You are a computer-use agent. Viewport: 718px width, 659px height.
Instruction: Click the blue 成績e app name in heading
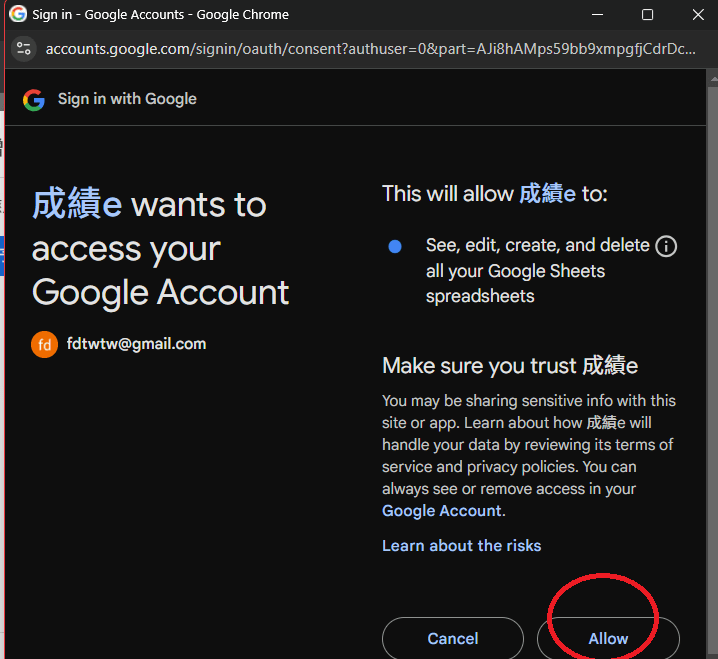pyautogui.click(x=77, y=204)
